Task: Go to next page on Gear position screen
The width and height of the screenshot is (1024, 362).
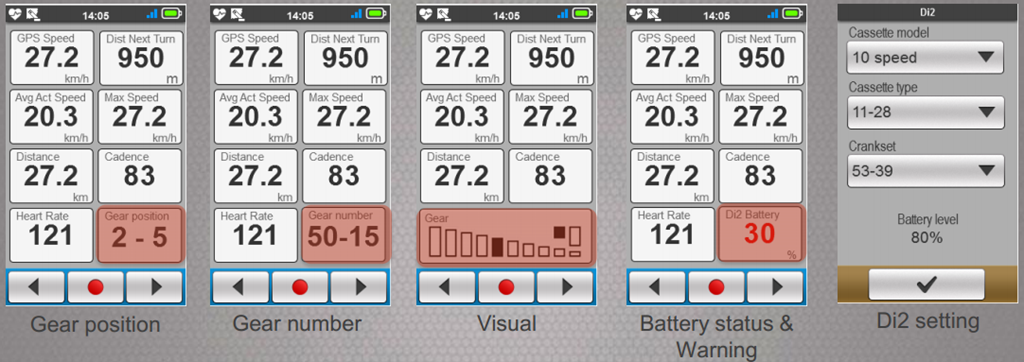Action: [153, 287]
